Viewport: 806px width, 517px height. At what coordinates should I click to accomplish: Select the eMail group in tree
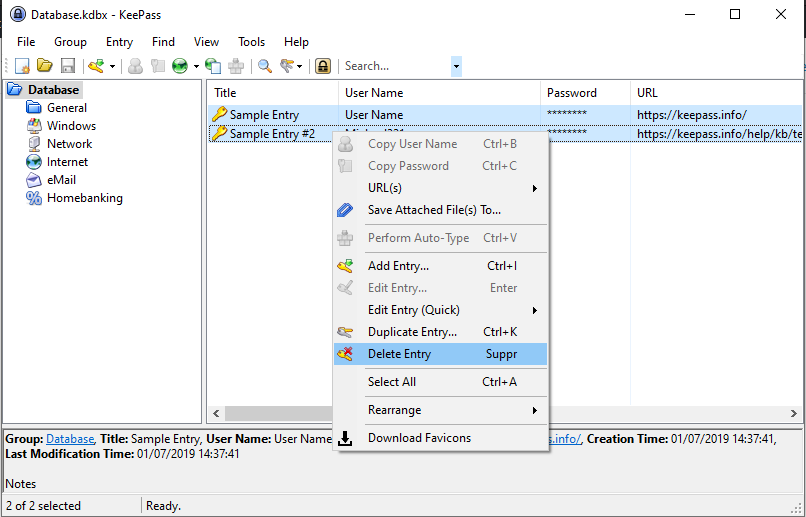[x=62, y=180]
